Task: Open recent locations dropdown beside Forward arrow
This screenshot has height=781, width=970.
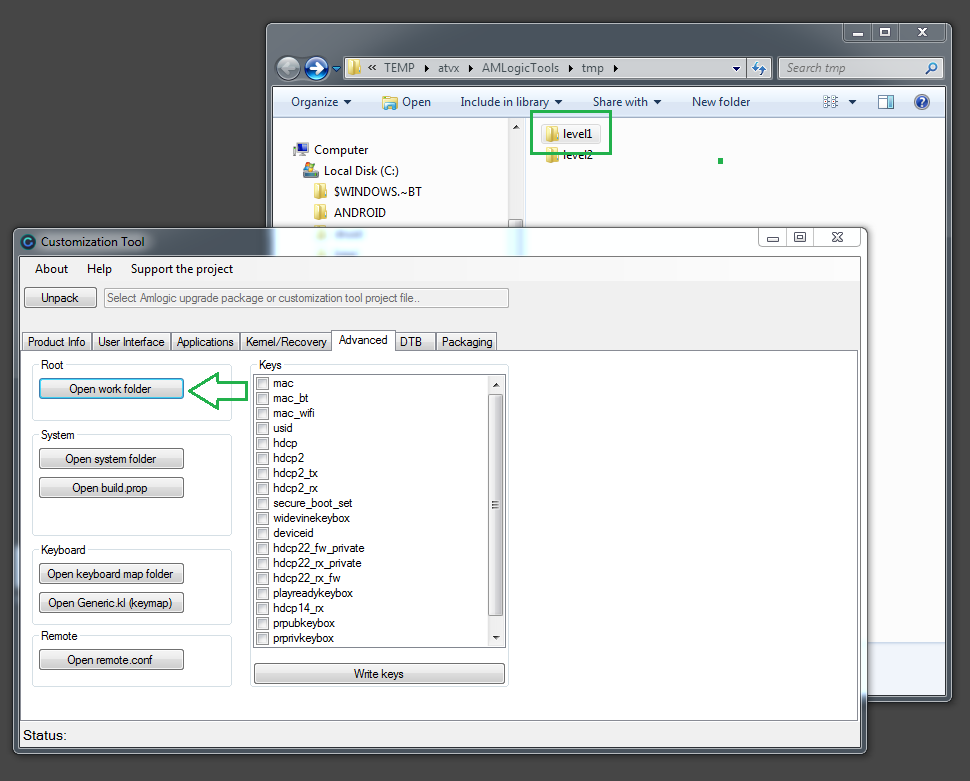Action: pos(336,69)
